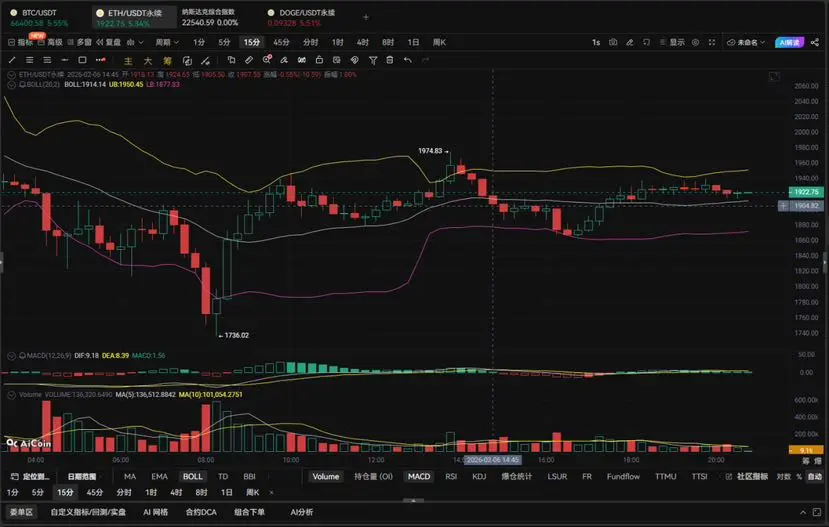
Task: Open the 社区指标 community indicators
Action: click(747, 476)
